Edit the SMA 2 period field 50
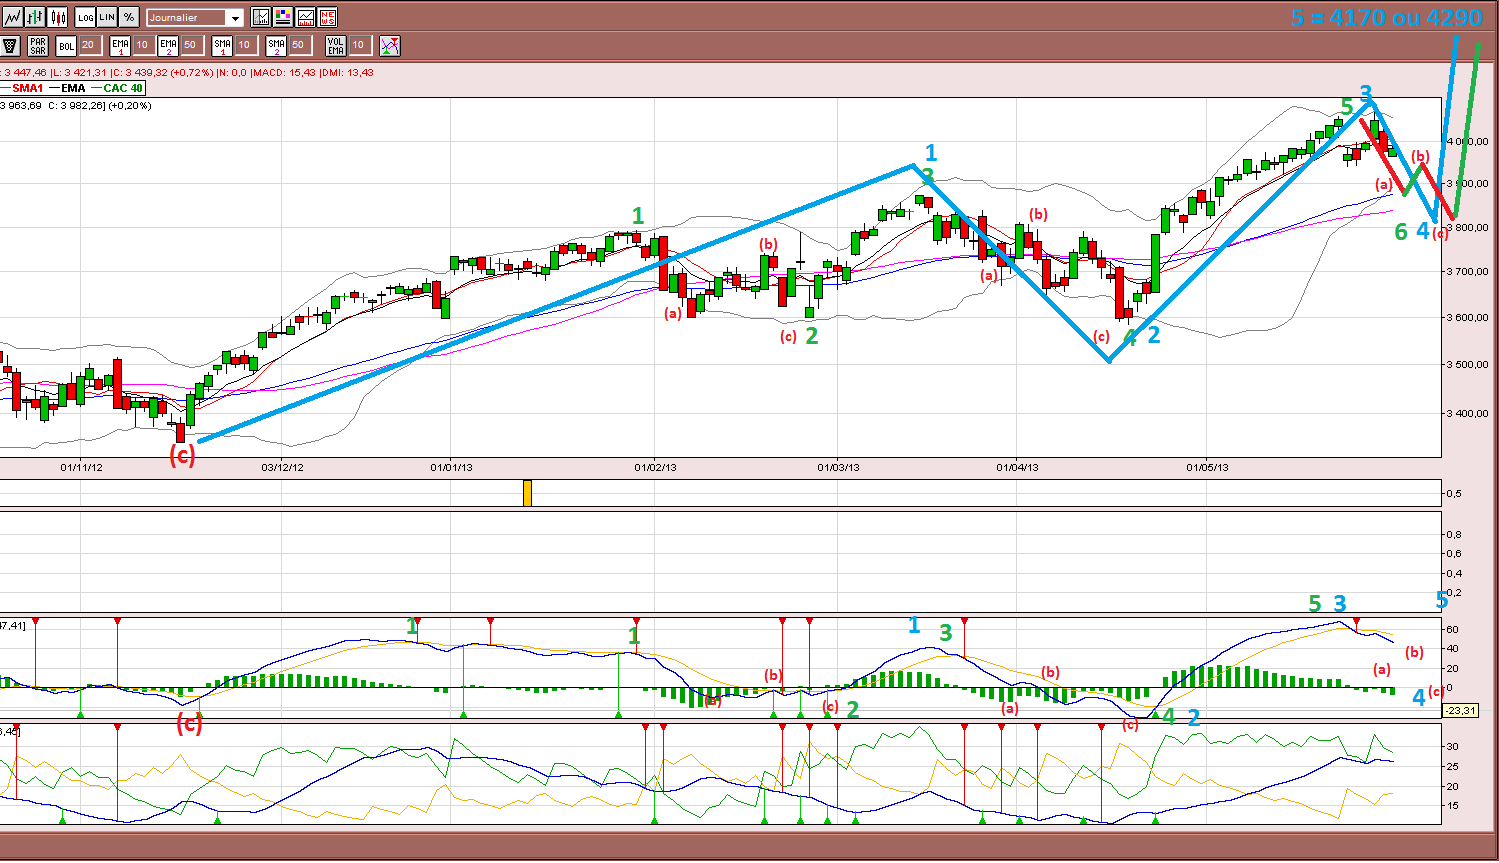The image size is (1499, 863). click(300, 45)
